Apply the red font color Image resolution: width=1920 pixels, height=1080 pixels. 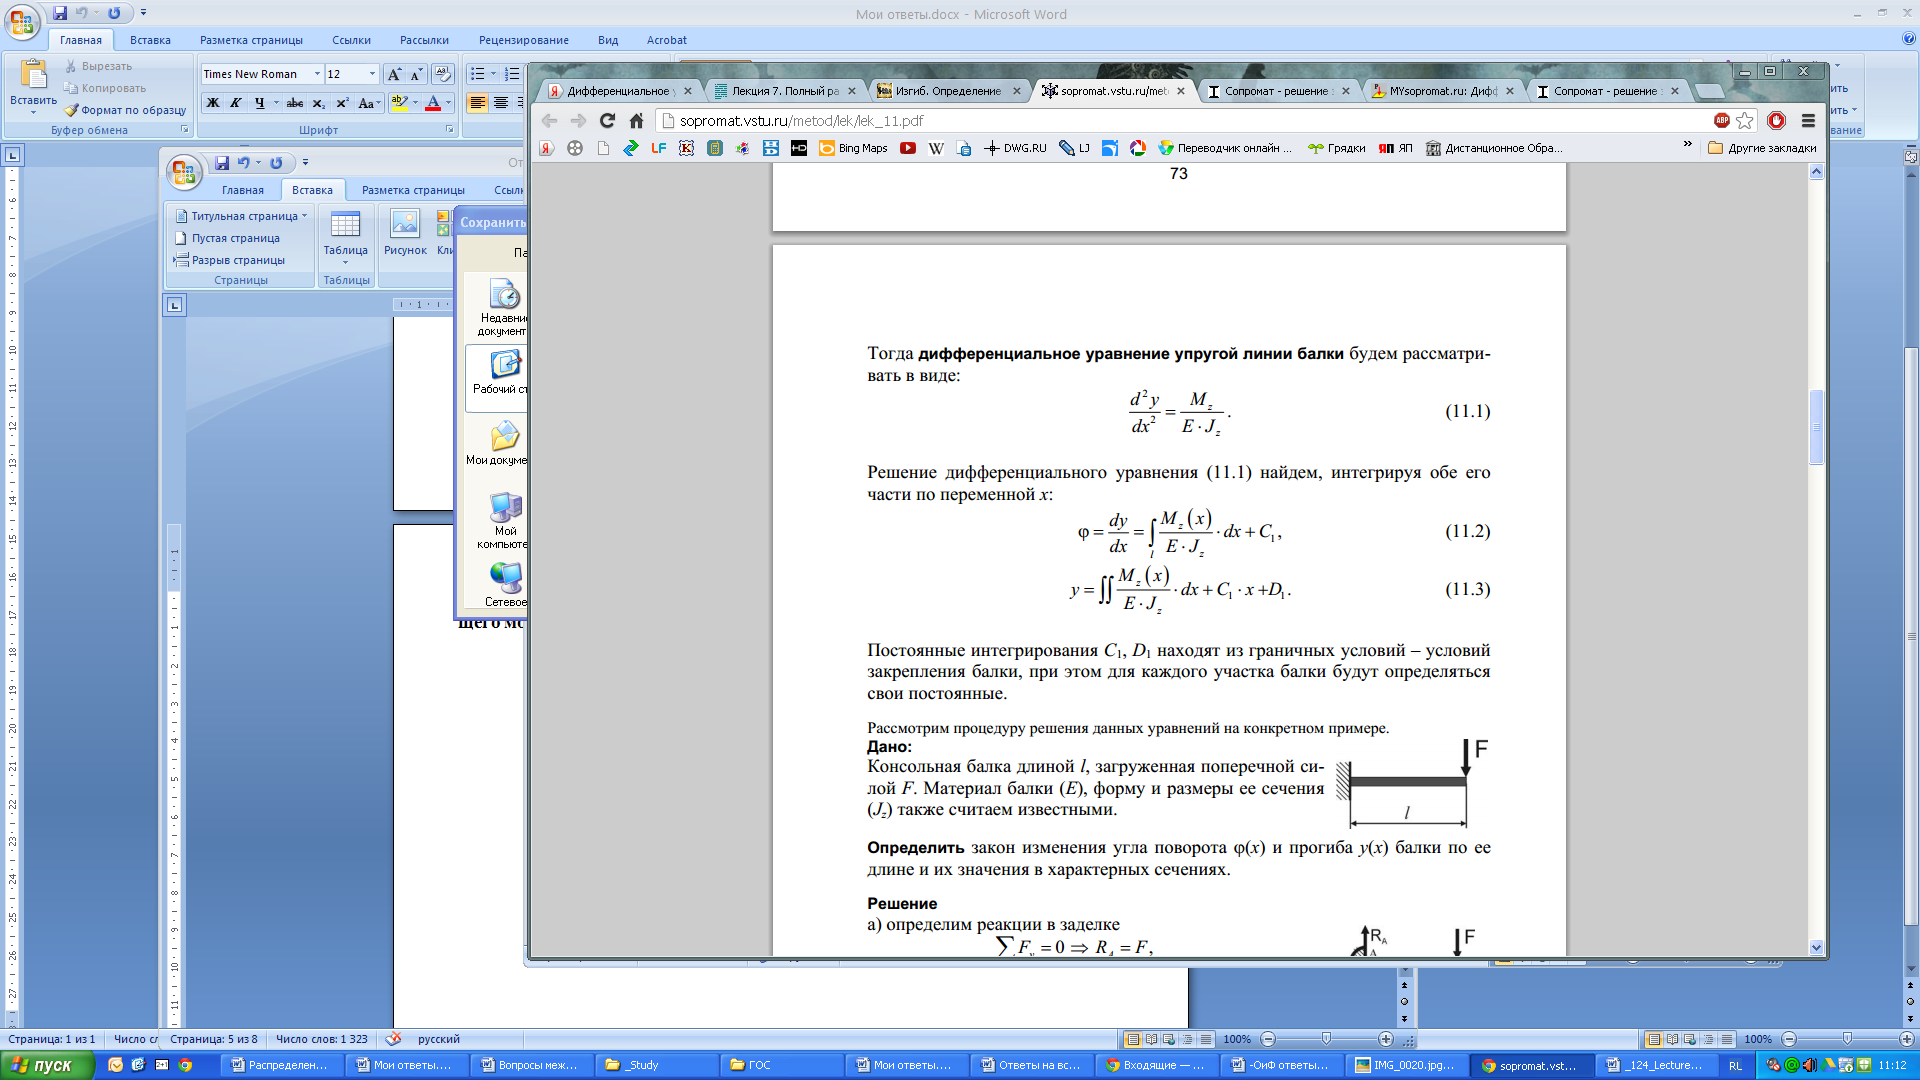click(433, 103)
